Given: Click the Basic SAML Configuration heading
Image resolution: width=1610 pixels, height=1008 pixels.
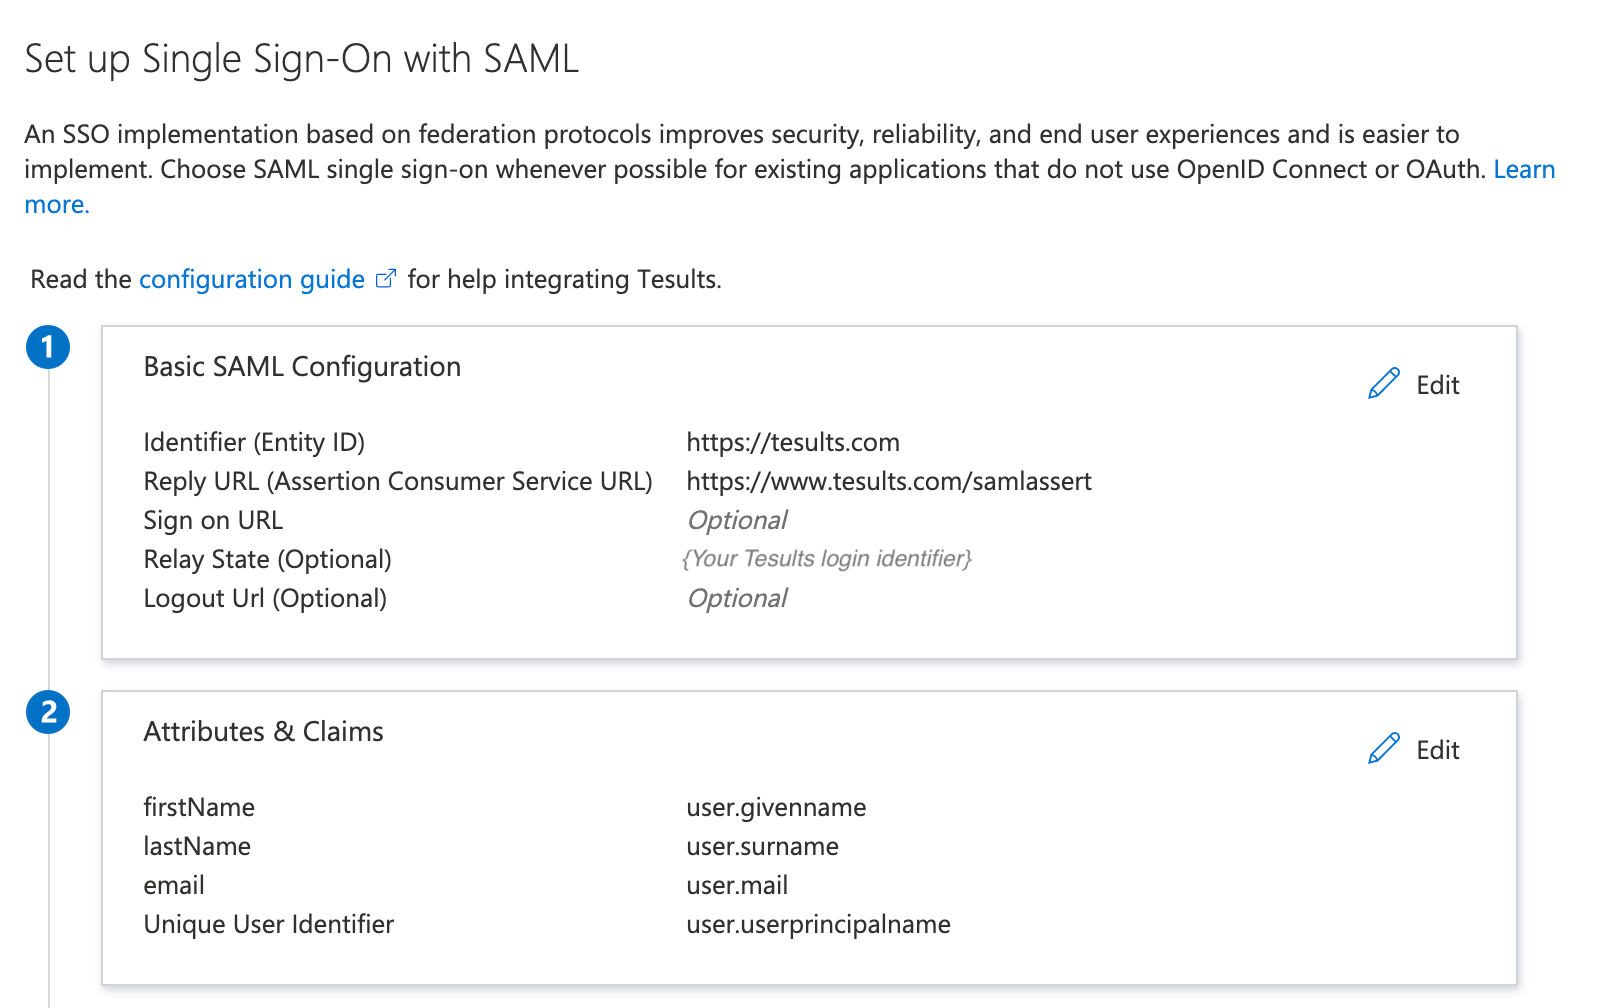Looking at the screenshot, I should [302, 367].
